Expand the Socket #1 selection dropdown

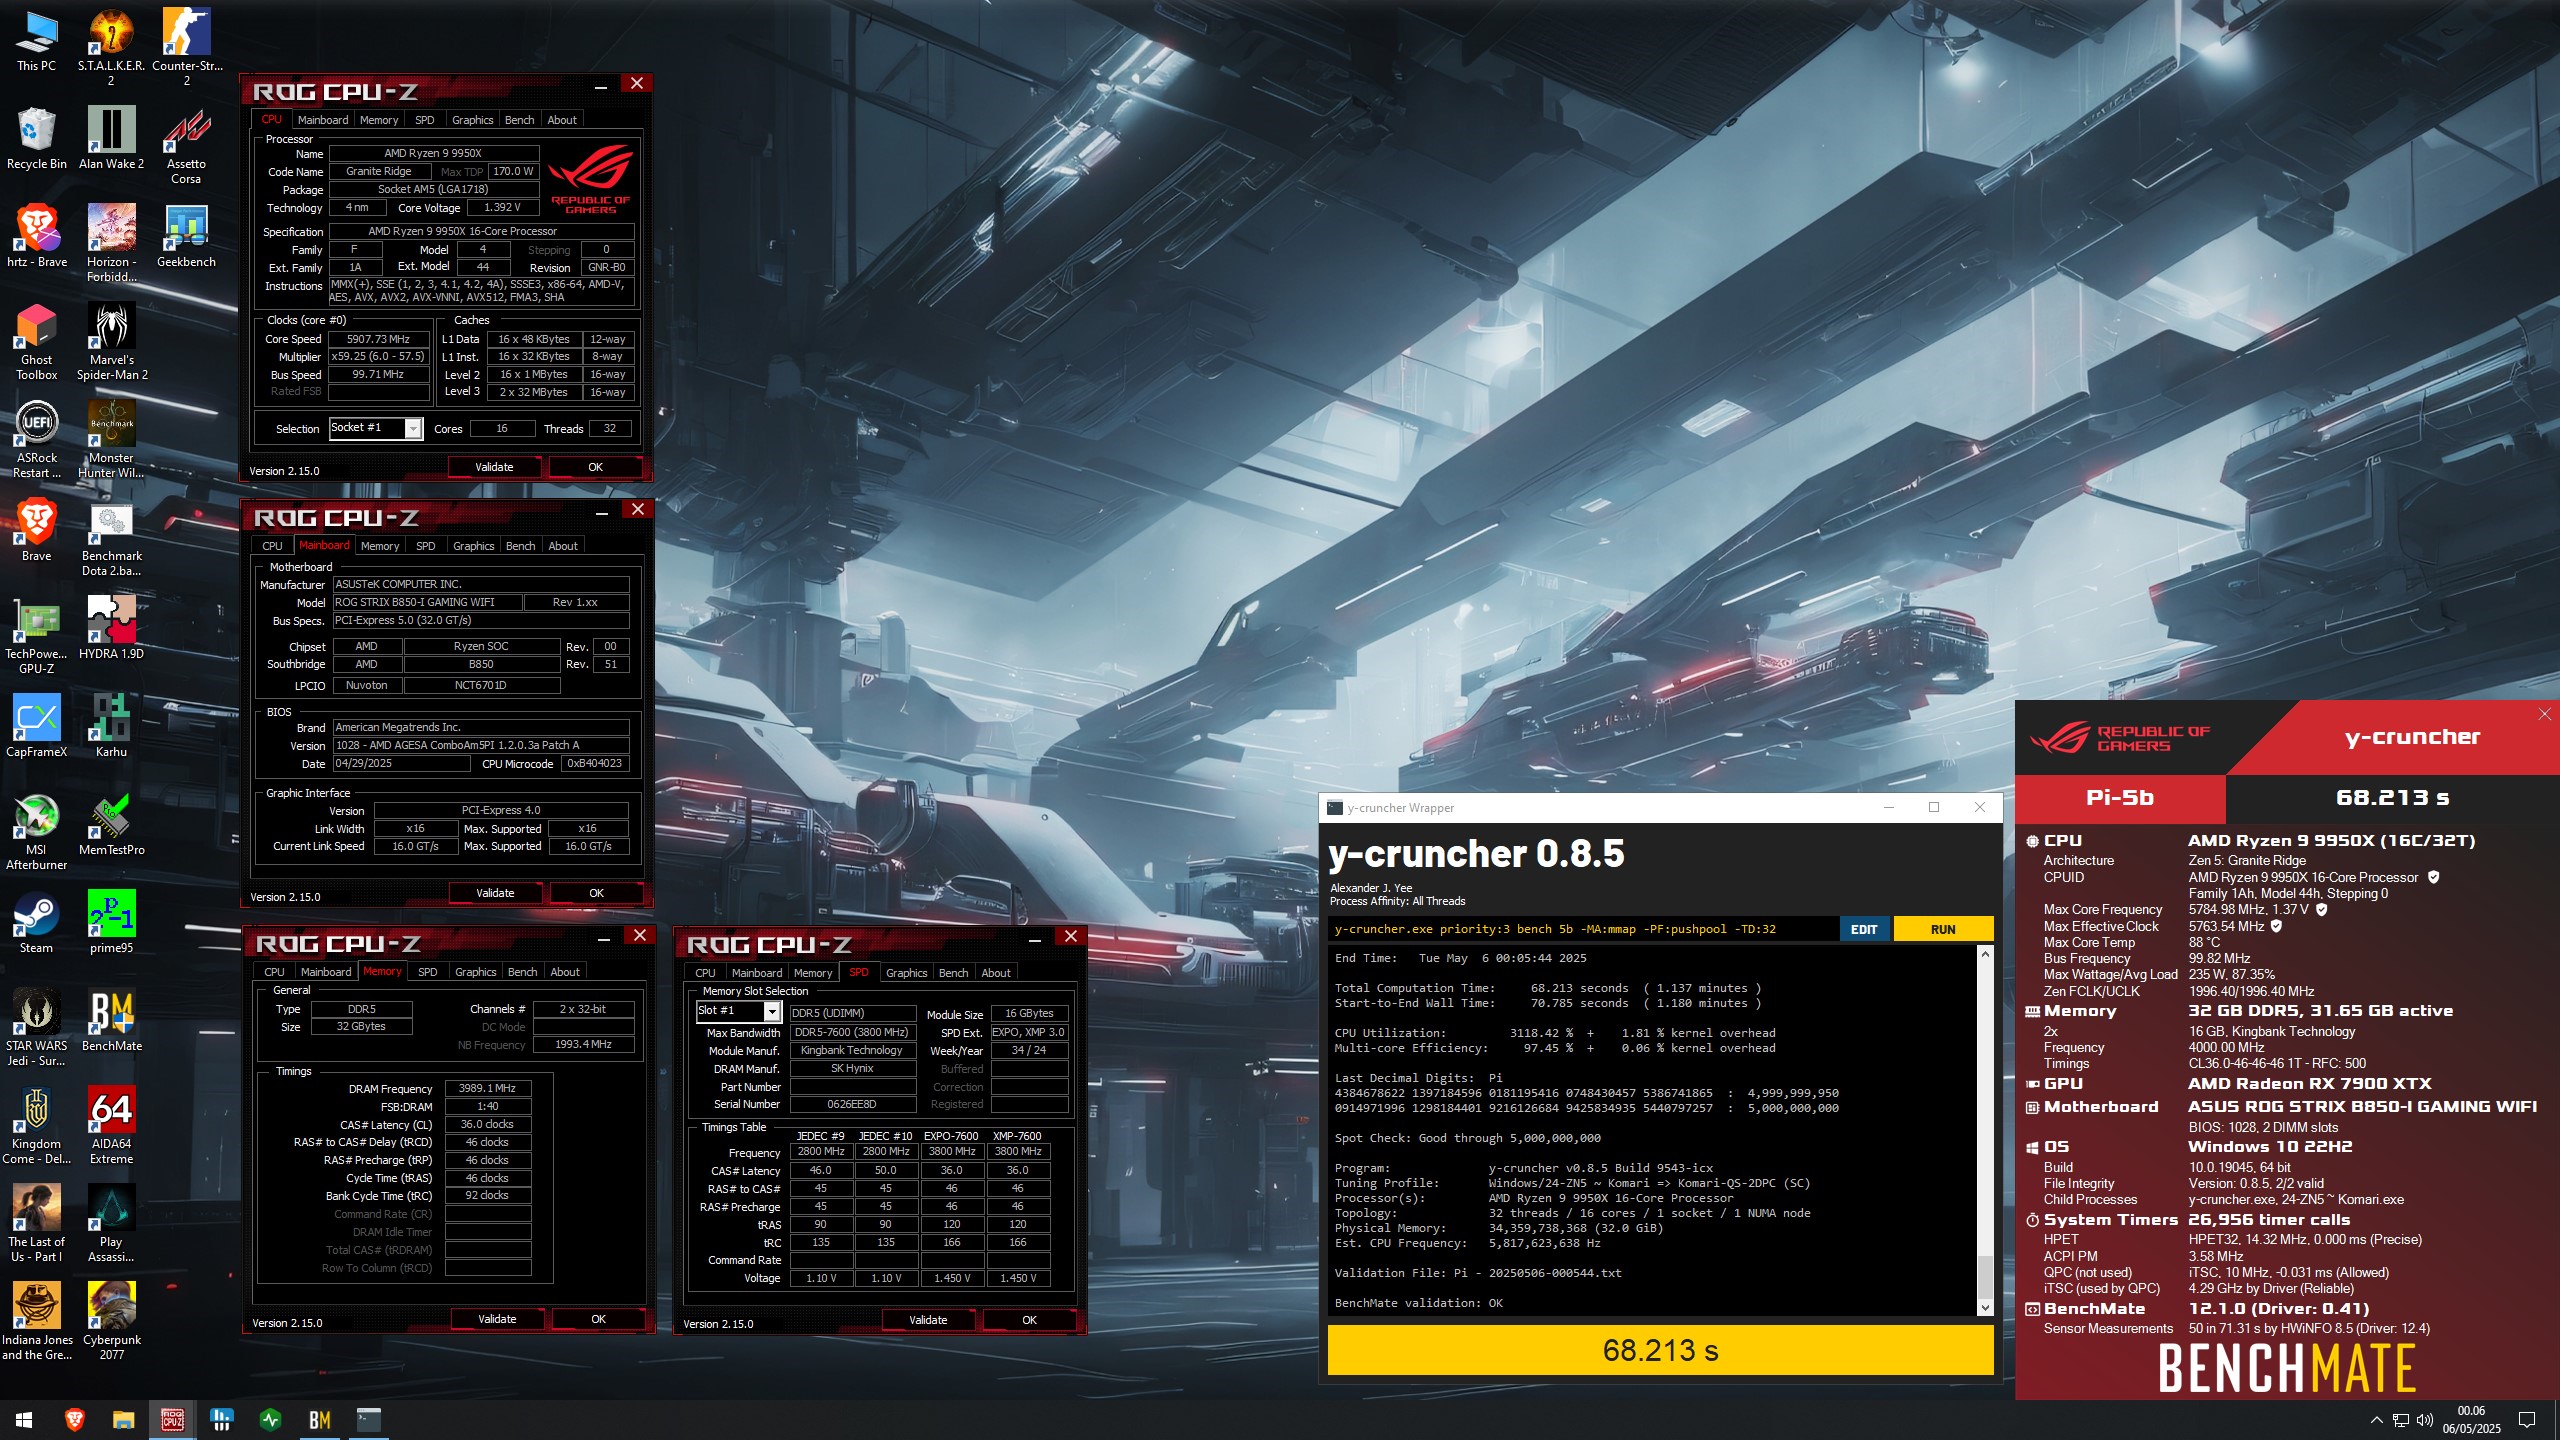tap(412, 428)
